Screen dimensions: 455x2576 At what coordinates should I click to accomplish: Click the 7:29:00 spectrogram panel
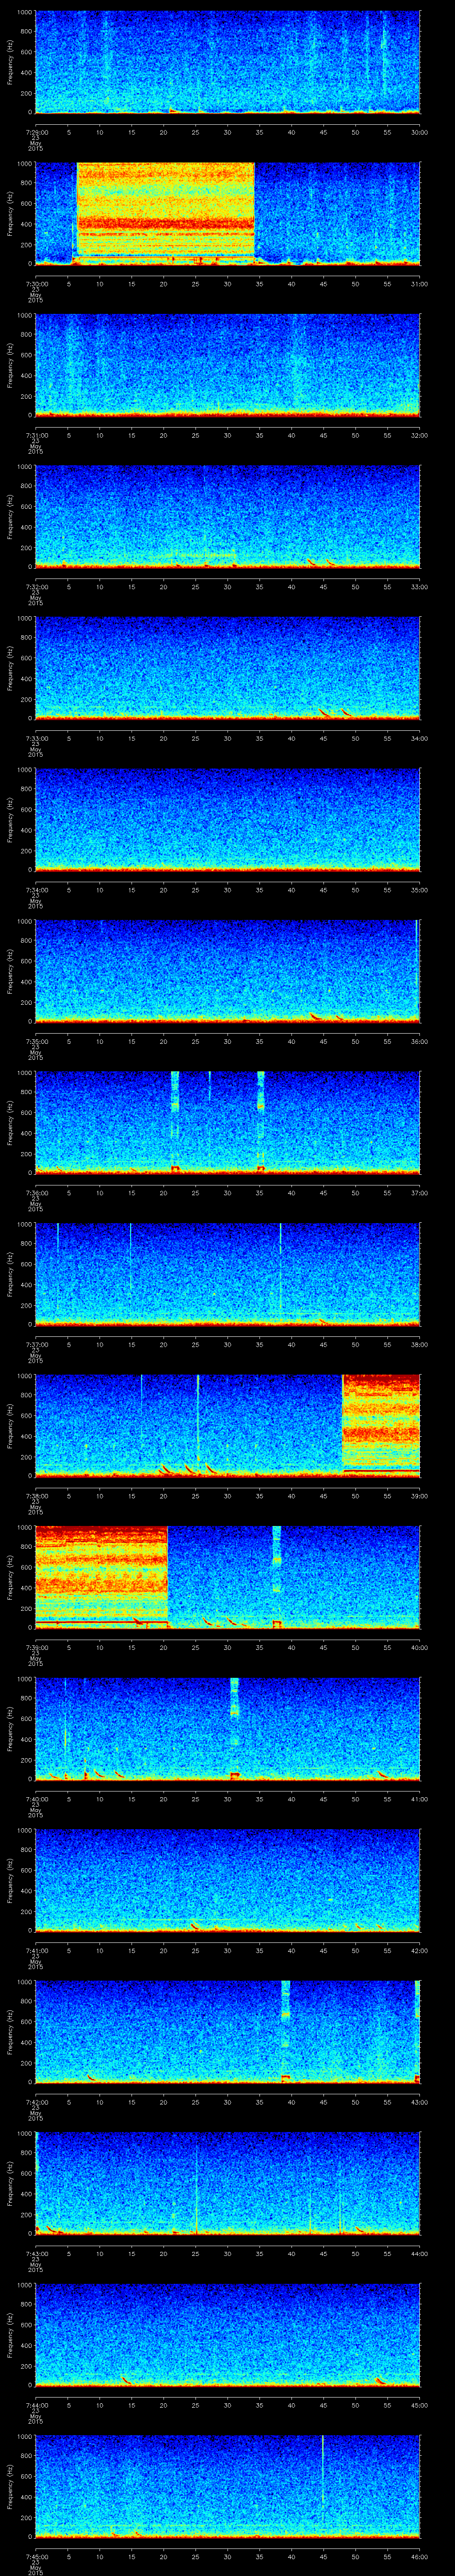tap(228, 62)
